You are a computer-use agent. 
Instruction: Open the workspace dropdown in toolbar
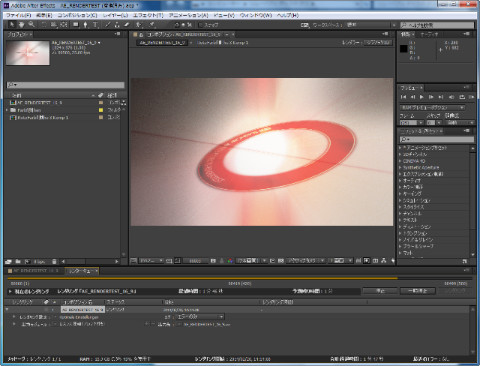coord(370,25)
